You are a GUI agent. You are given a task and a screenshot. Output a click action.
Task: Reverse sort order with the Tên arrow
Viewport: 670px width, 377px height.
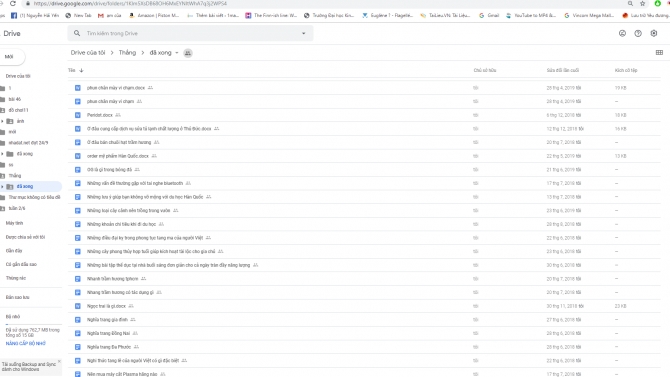[81, 70]
